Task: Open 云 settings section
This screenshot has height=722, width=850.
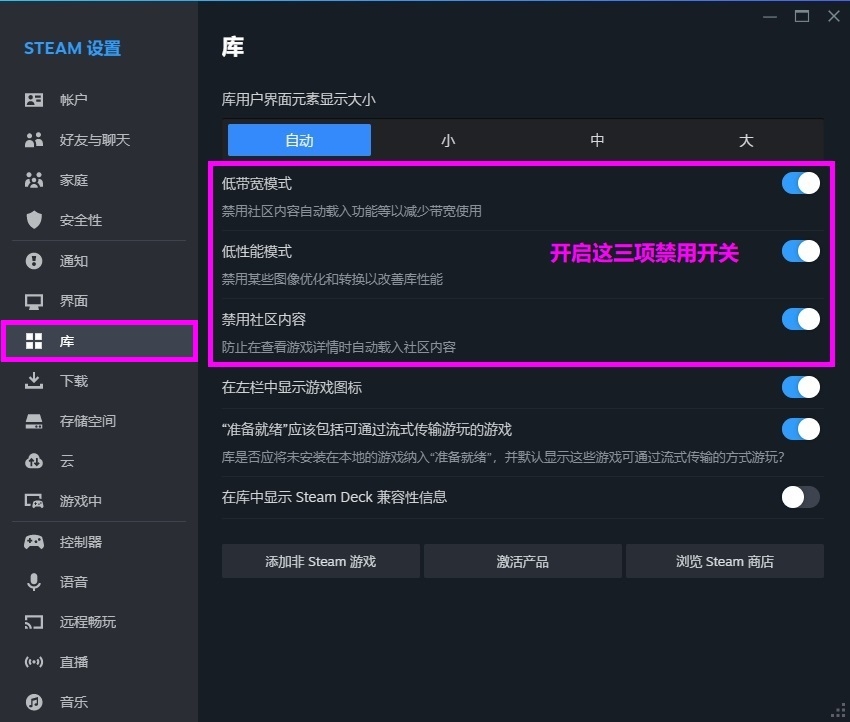Action: pos(99,461)
